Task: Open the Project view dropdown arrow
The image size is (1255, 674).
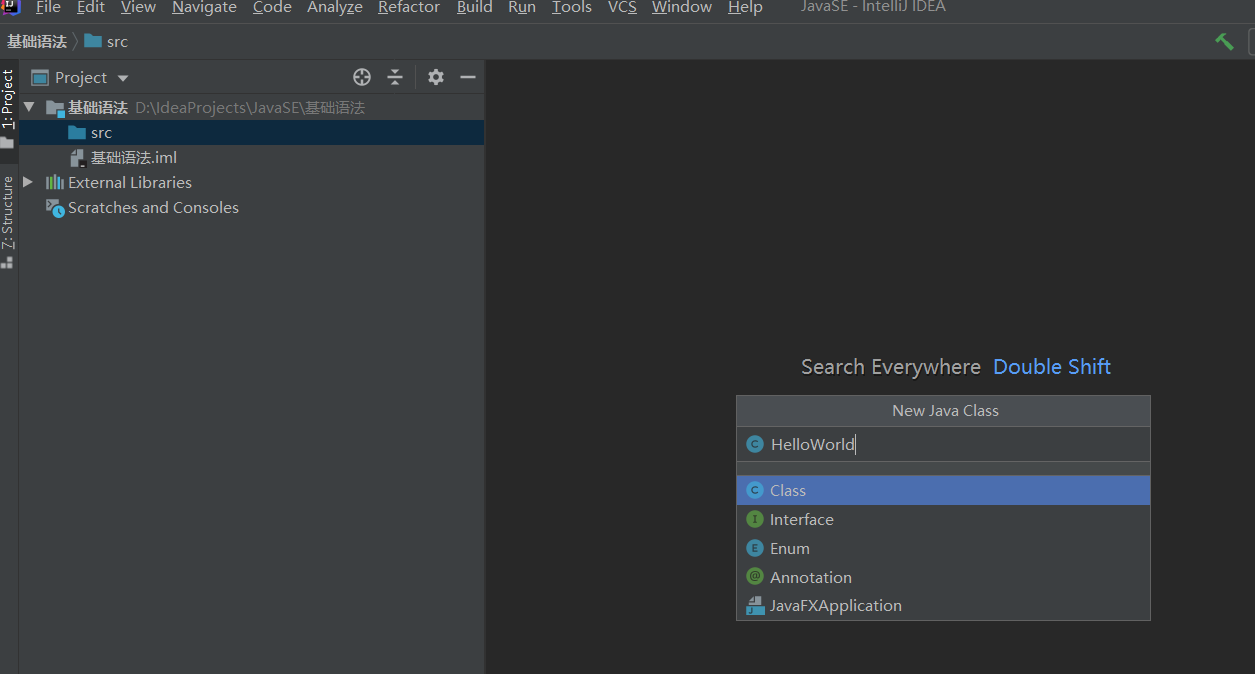Action: (123, 78)
